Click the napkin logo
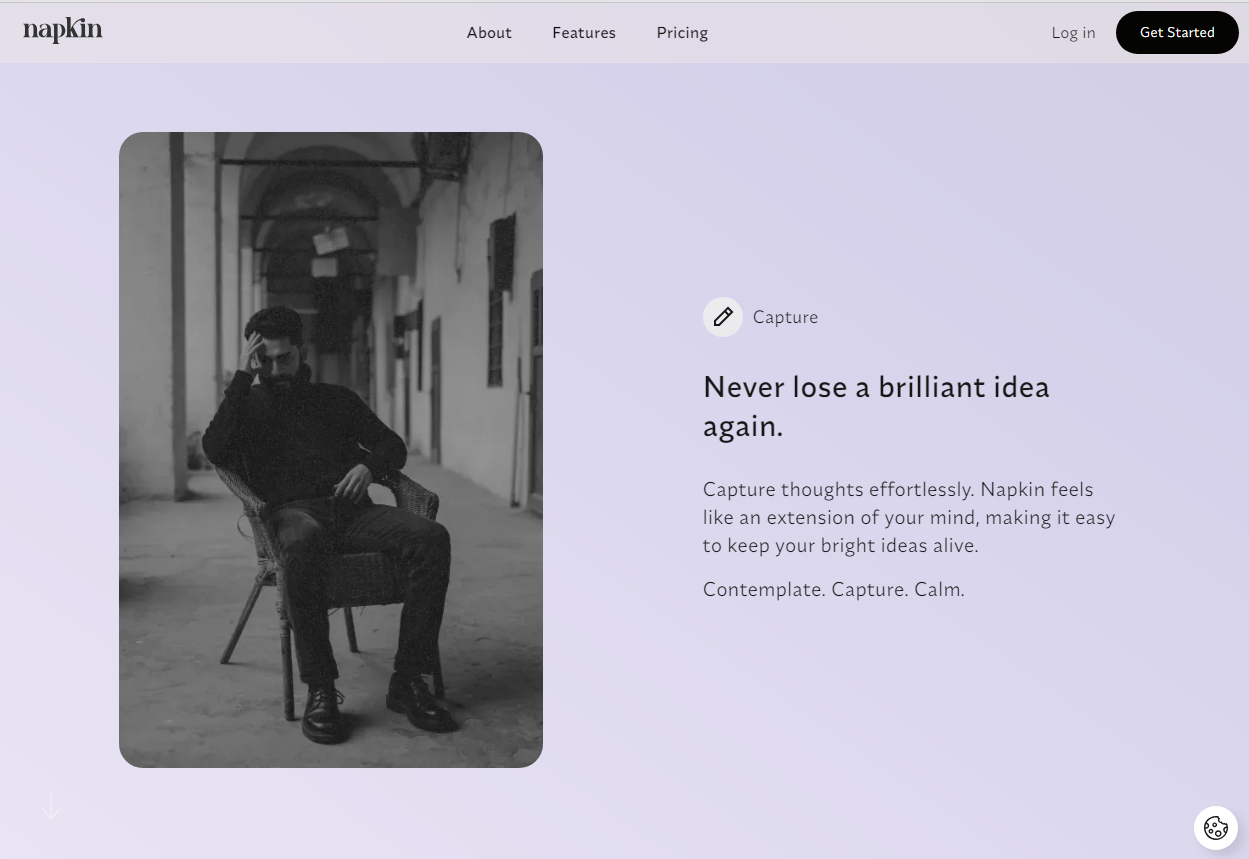The height and width of the screenshot is (859, 1249). point(63,31)
